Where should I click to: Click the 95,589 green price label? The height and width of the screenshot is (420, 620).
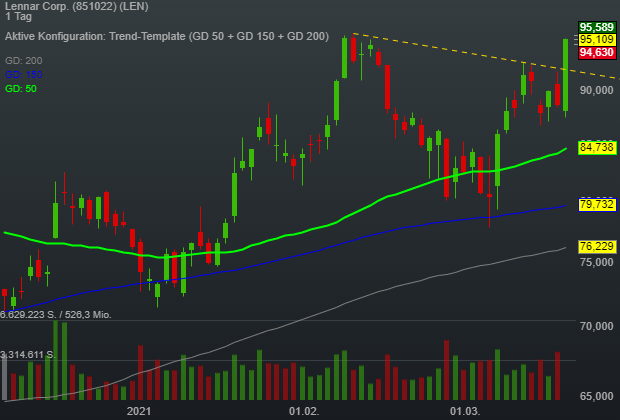597,27
